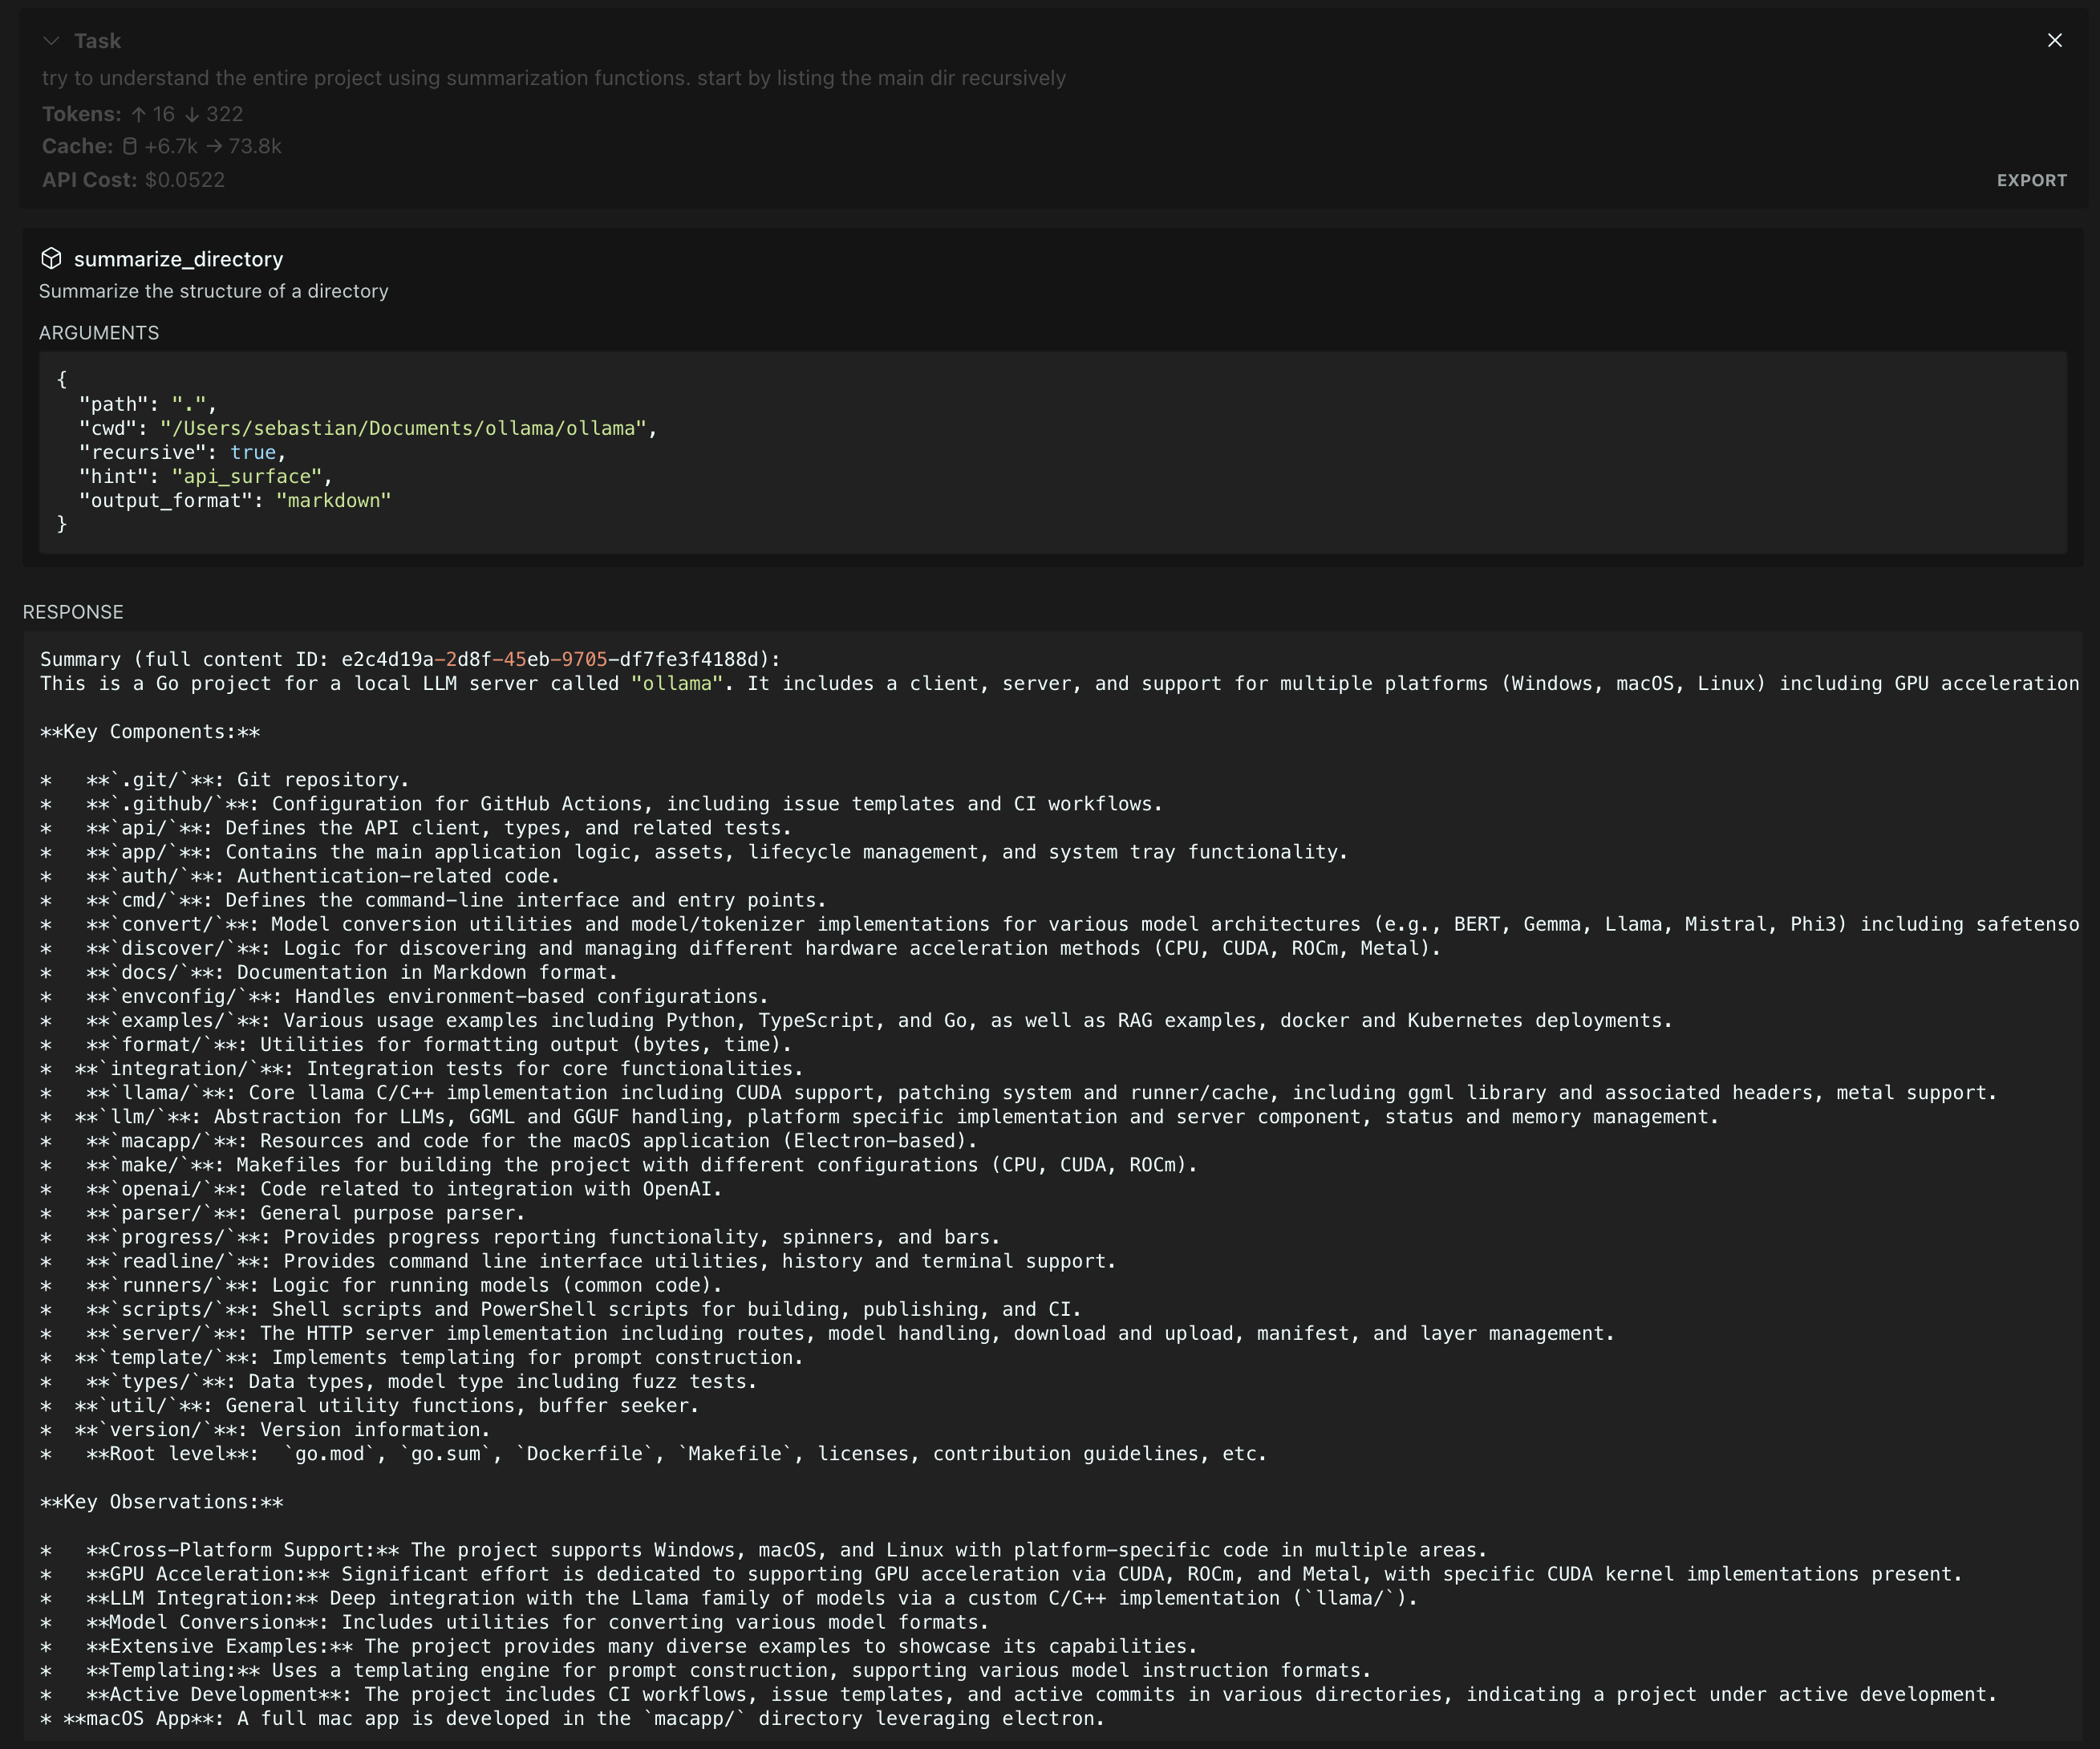Click the cwd path string in arguments
The height and width of the screenshot is (1749, 2100).
404,428
